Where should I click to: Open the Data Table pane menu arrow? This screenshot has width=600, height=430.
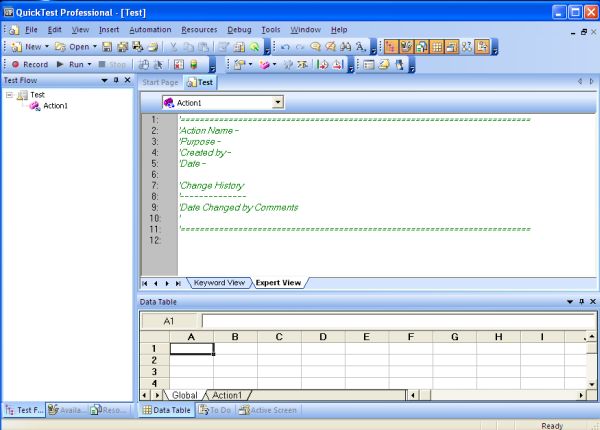[570, 302]
